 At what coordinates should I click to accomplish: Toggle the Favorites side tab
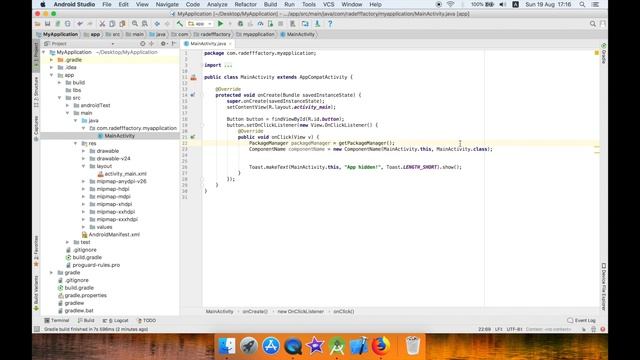(x=36, y=251)
